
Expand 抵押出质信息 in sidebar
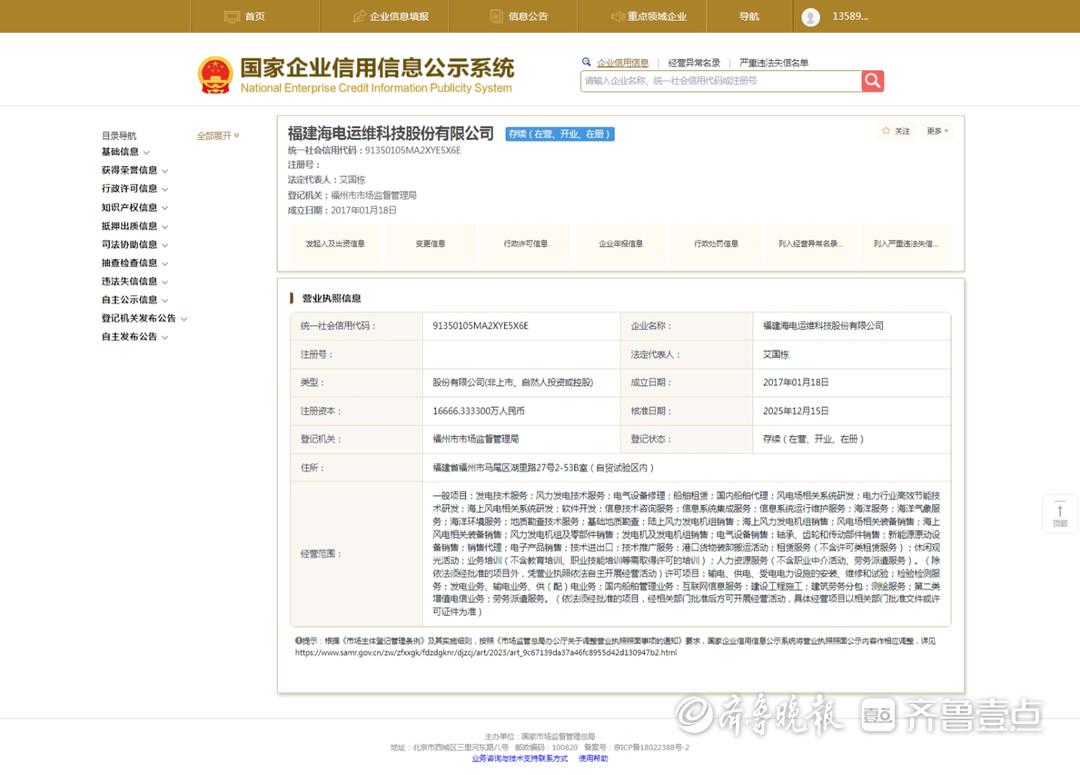click(x=134, y=226)
